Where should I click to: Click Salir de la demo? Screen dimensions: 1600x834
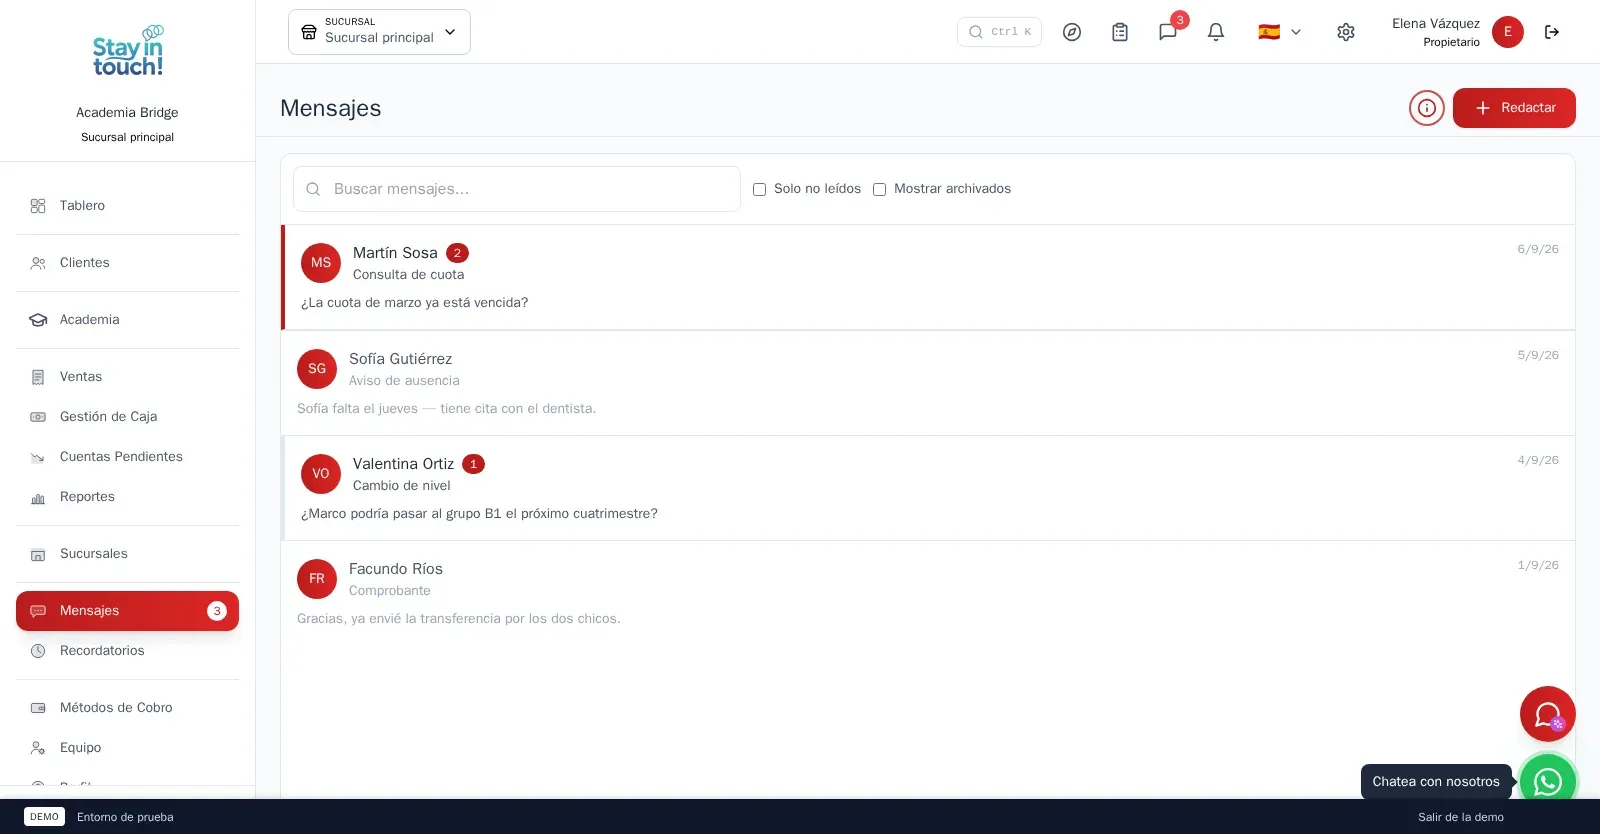pyautogui.click(x=1460, y=817)
